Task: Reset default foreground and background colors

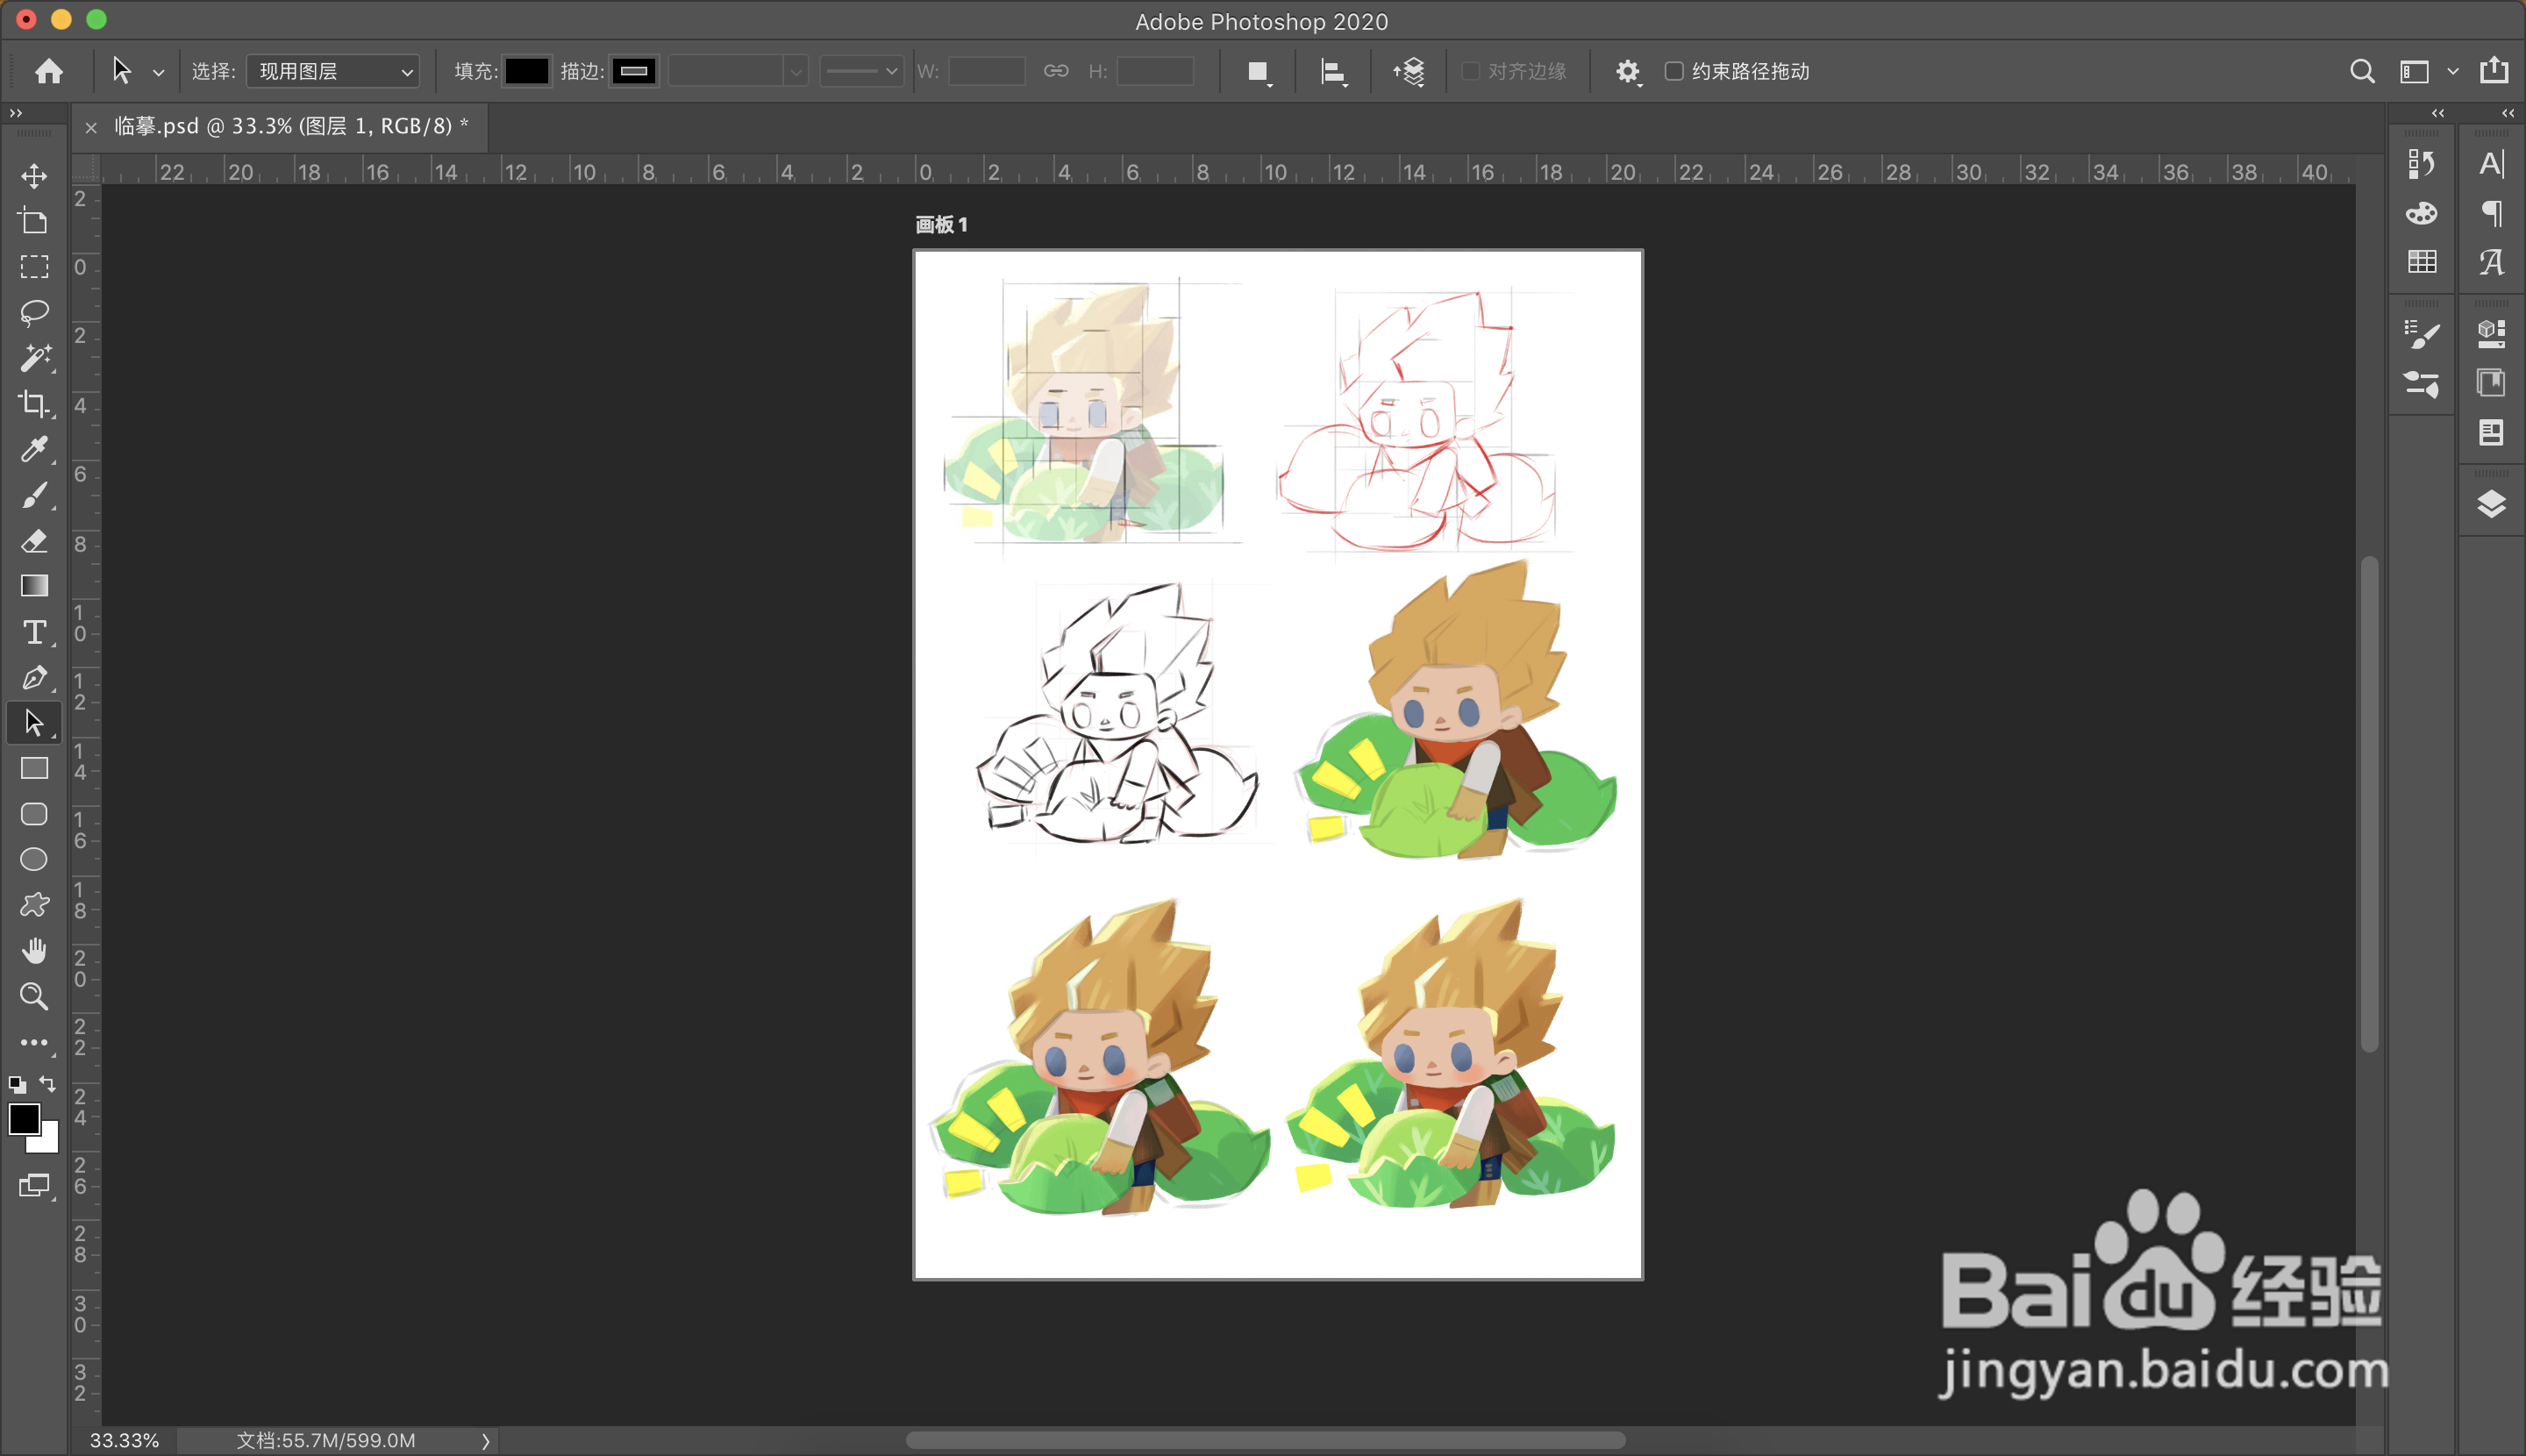Action: point(17,1084)
